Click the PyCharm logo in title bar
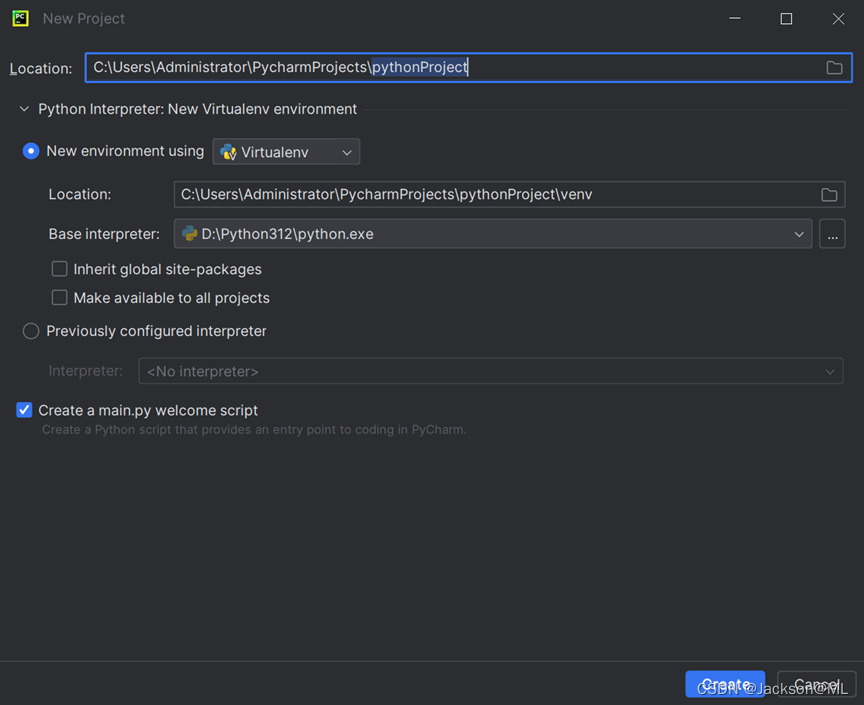This screenshot has width=864, height=705. (x=20, y=18)
